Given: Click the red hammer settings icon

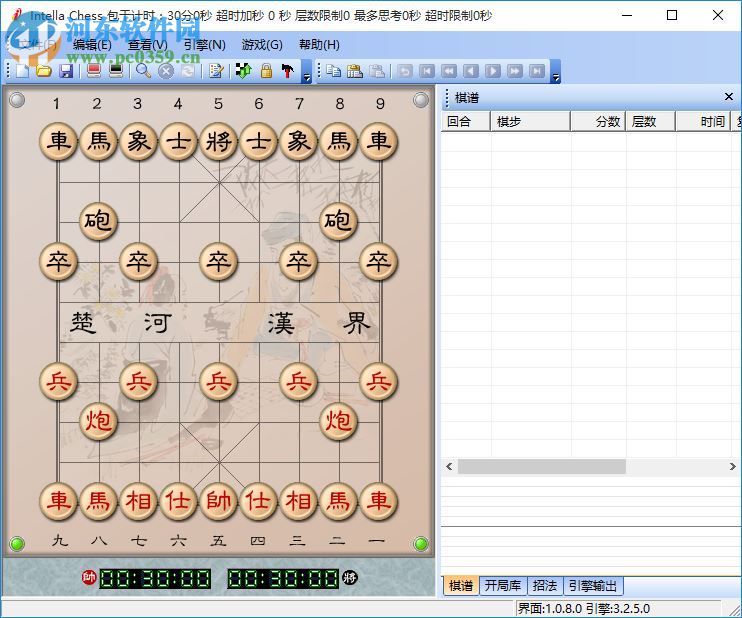Looking at the screenshot, I should click(288, 71).
